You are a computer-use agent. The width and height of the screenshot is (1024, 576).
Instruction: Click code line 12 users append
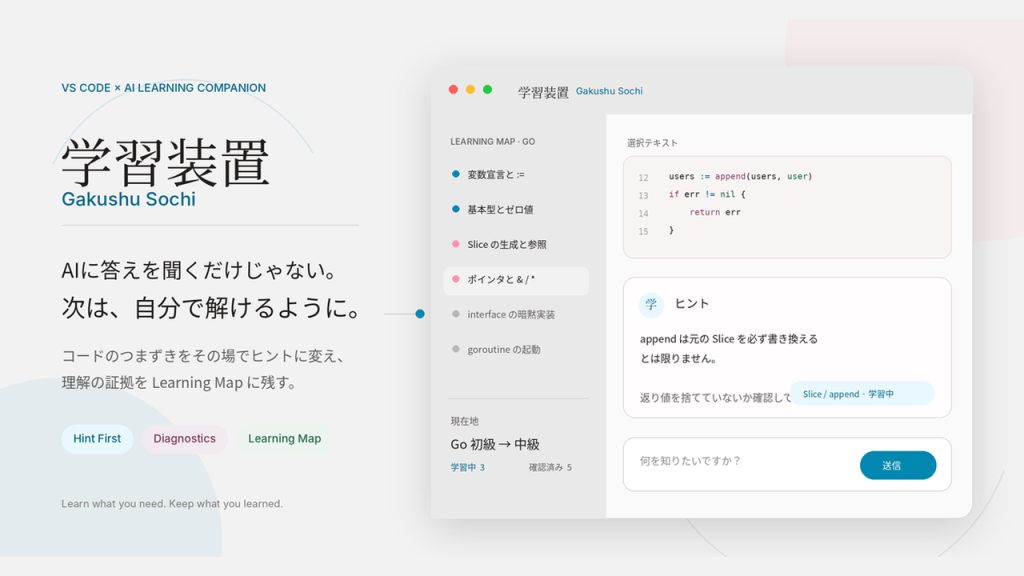coord(740,176)
